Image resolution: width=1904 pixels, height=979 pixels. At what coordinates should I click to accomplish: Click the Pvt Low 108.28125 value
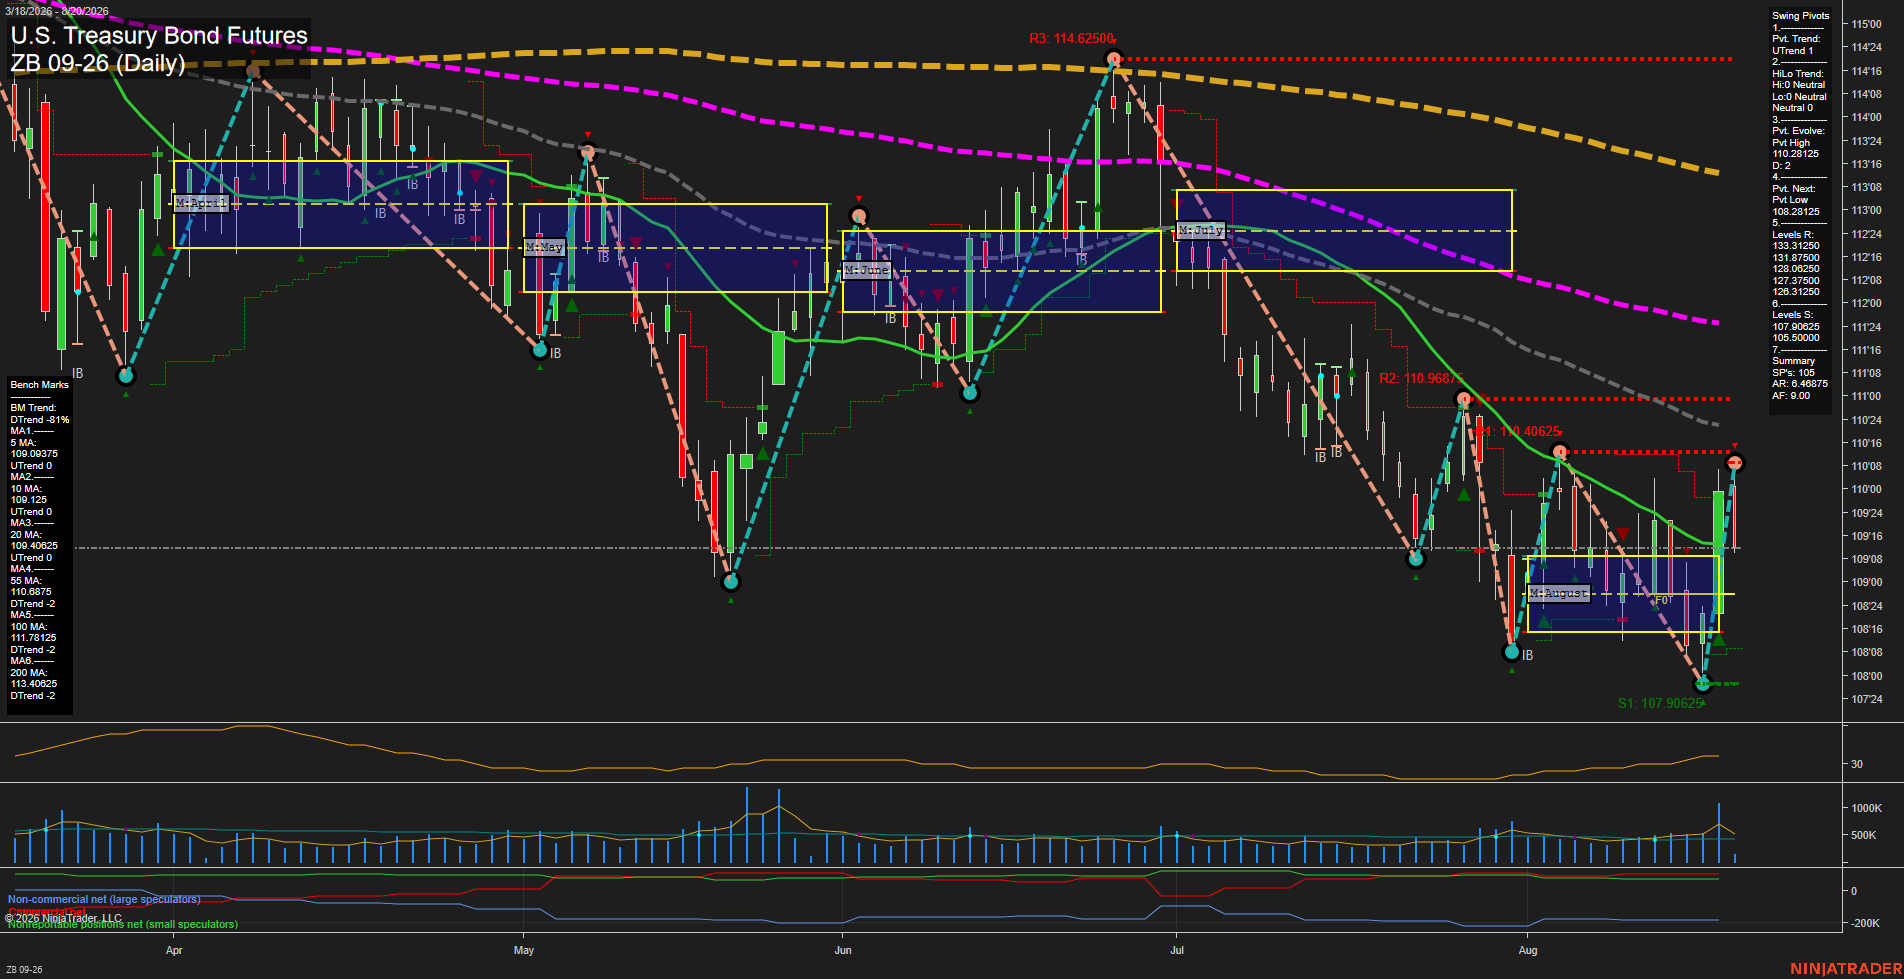click(x=1796, y=212)
